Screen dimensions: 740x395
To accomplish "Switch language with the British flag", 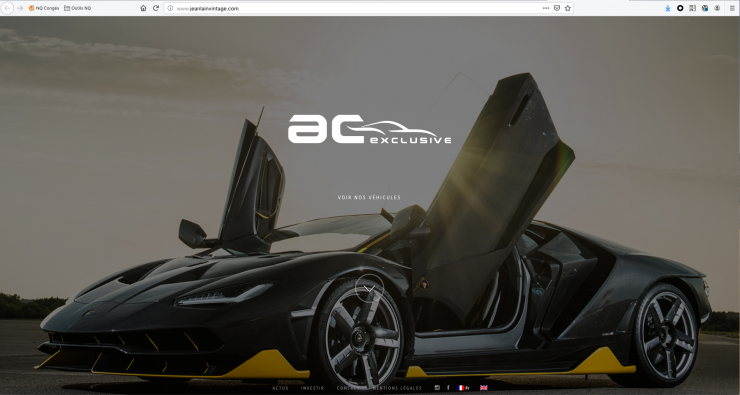I will tap(484, 388).
